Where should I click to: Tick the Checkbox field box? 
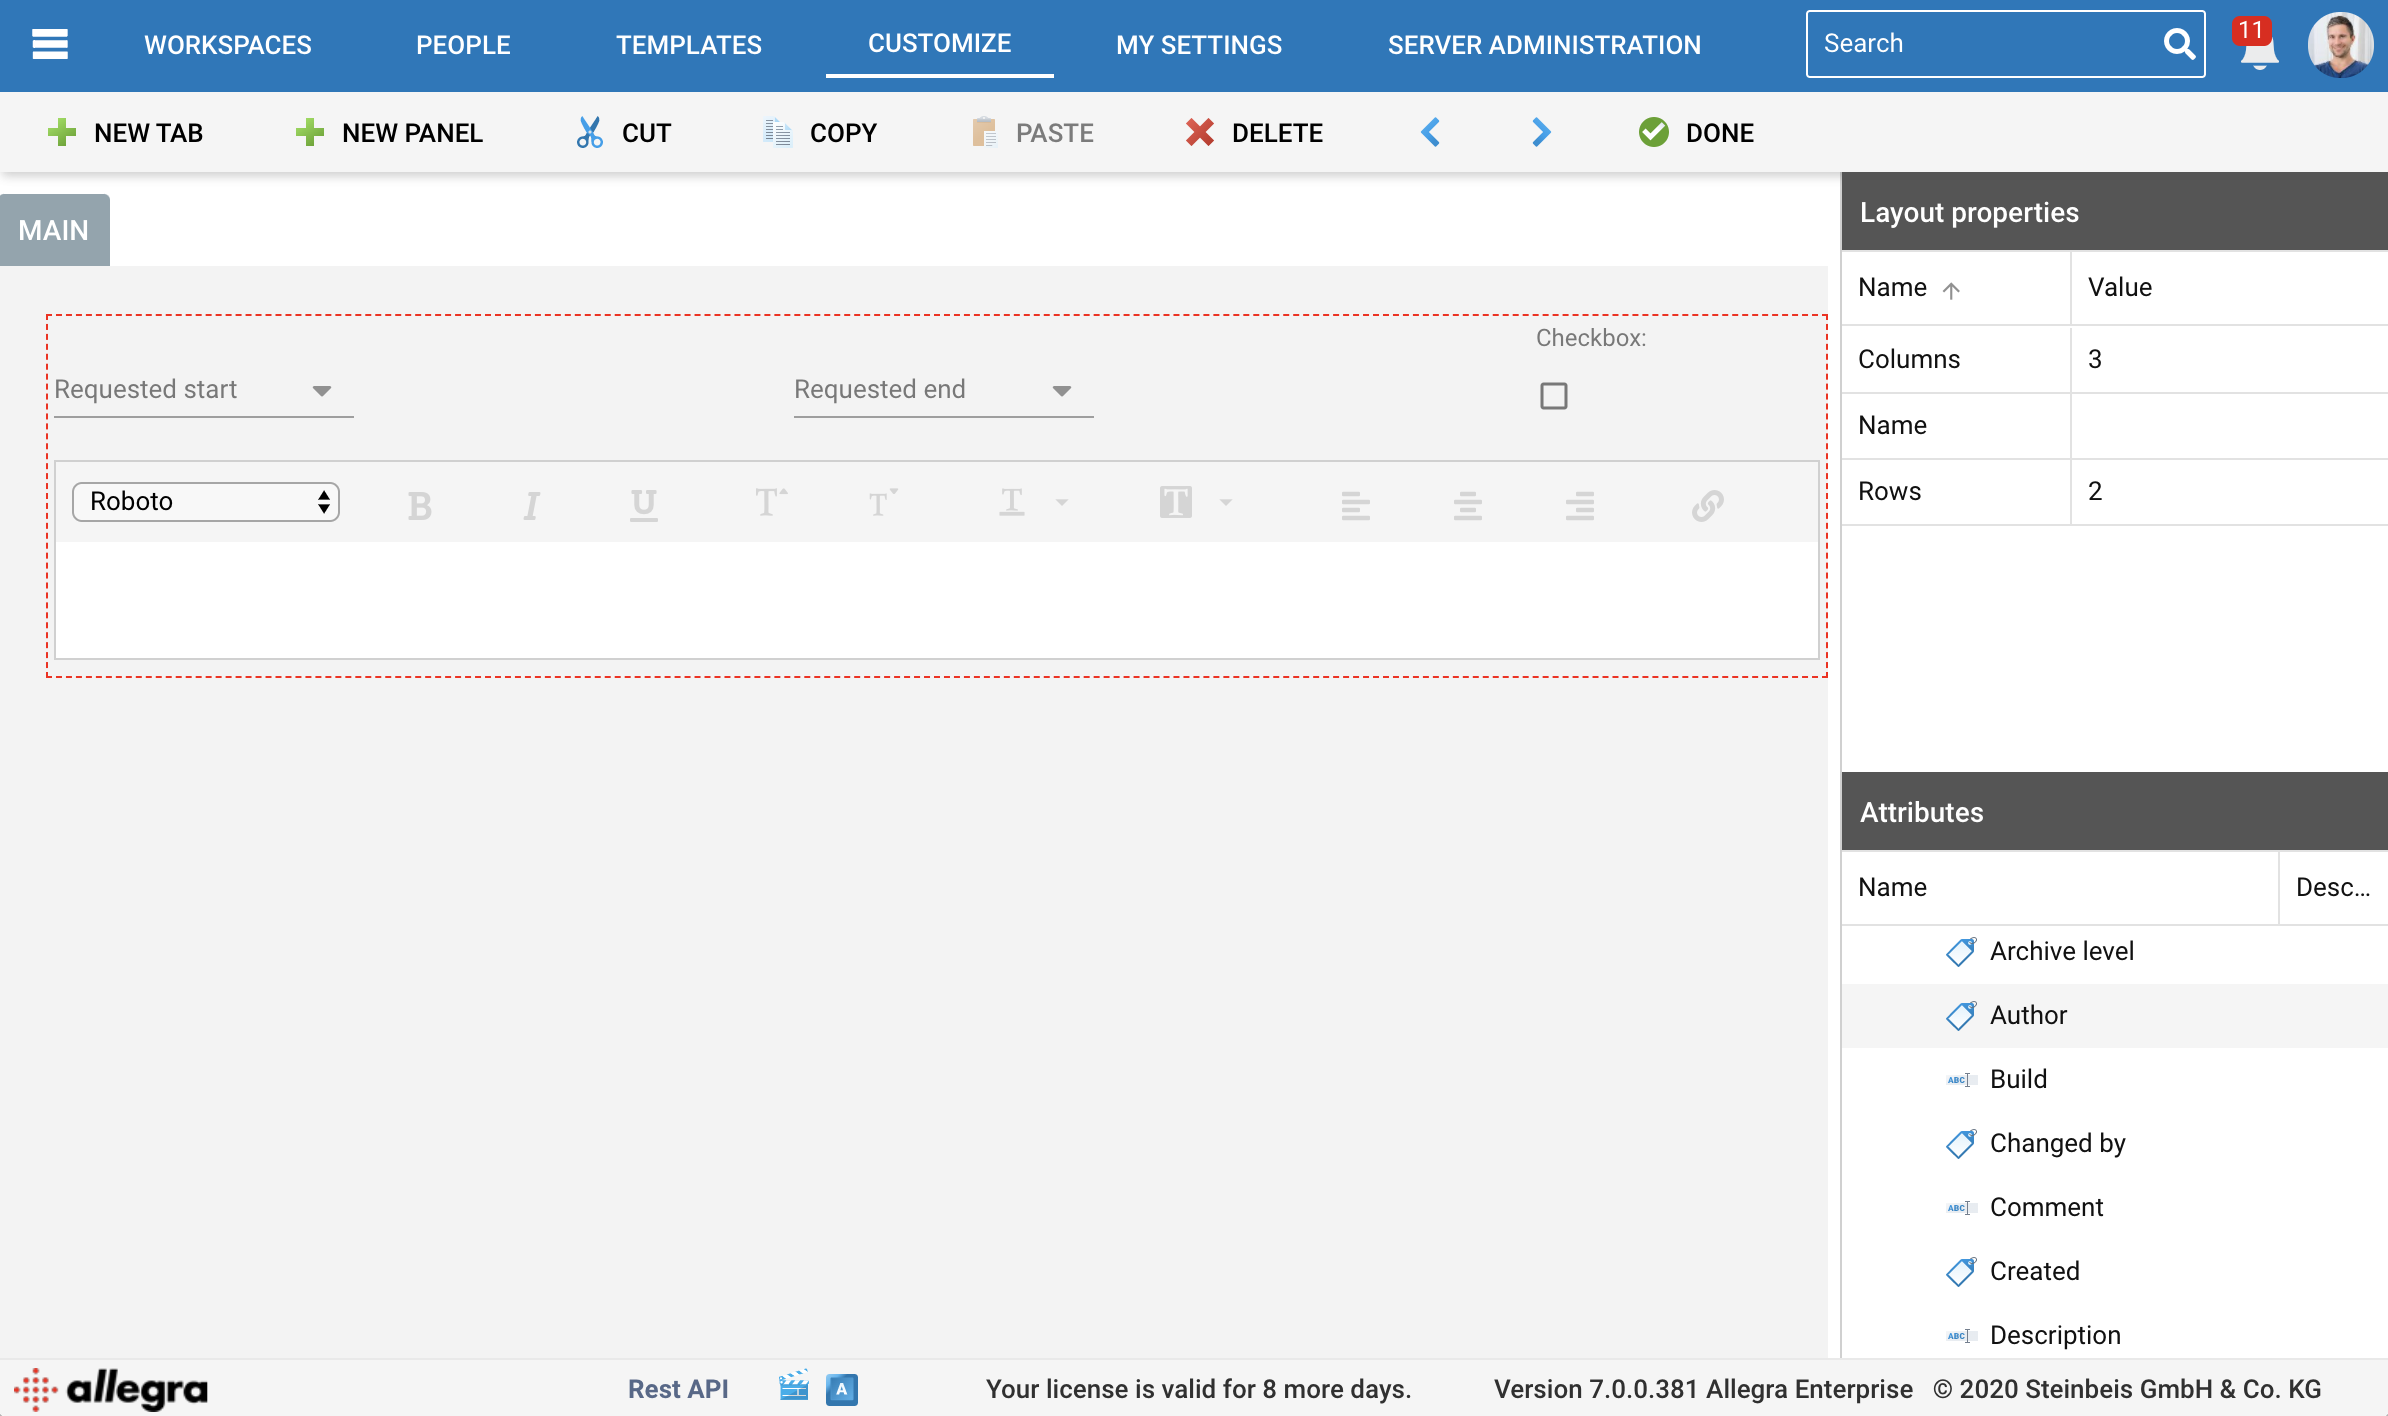click(x=1553, y=396)
